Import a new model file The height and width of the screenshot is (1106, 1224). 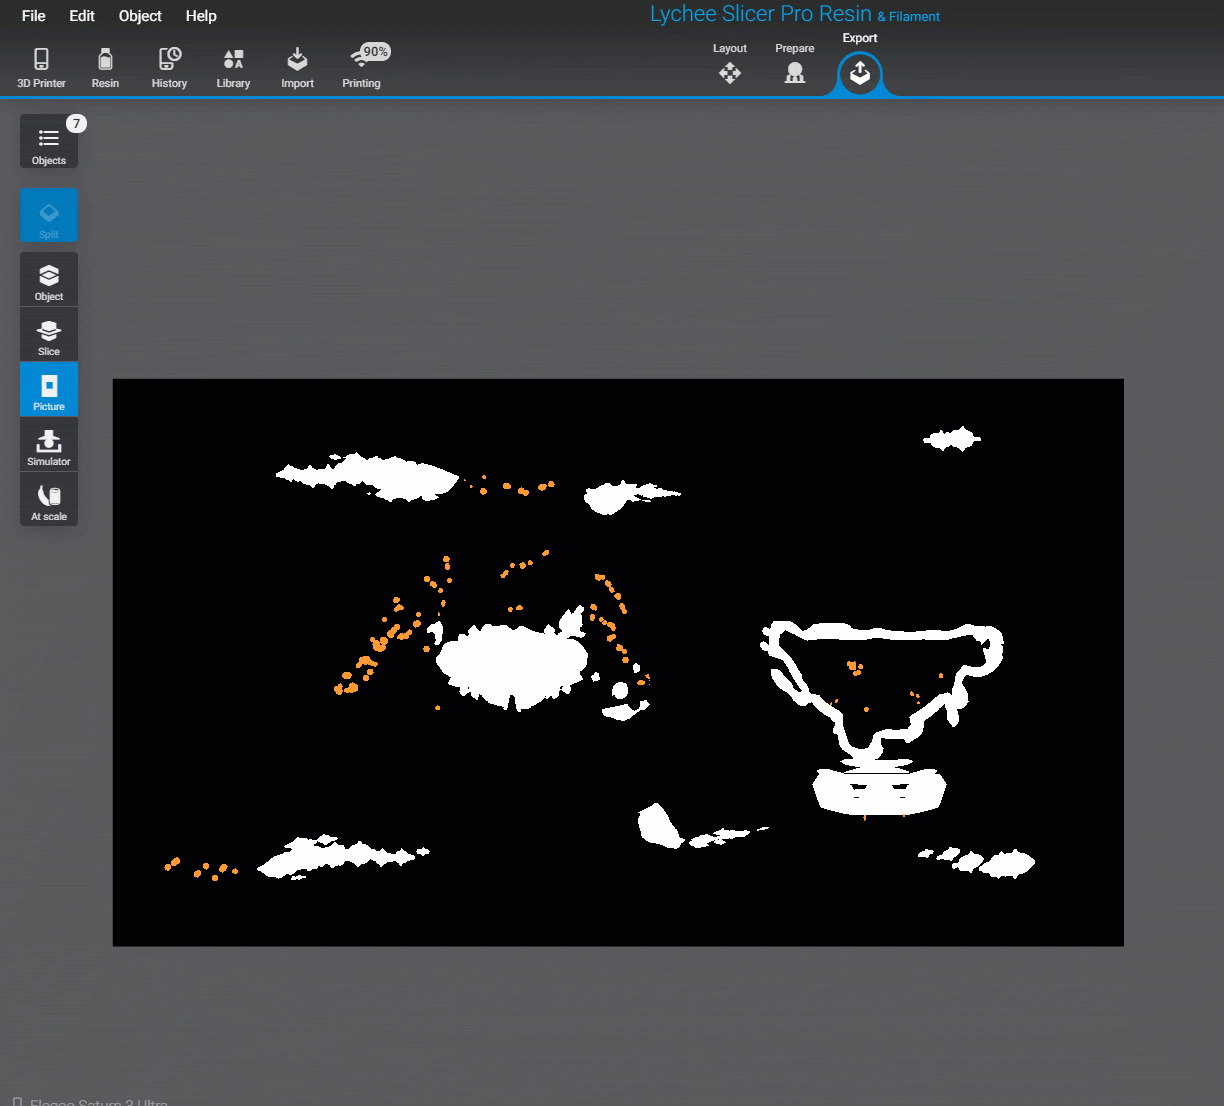[297, 66]
